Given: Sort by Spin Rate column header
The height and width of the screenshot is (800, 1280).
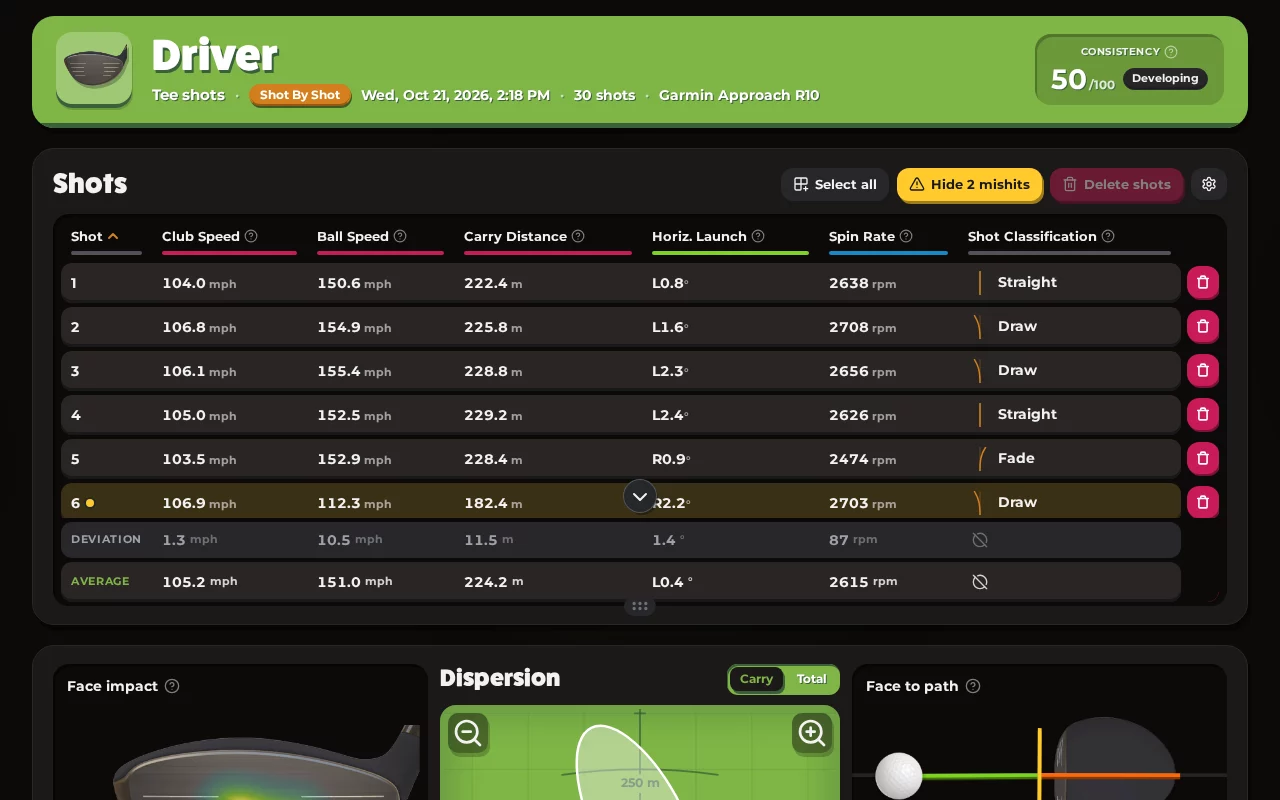Looking at the screenshot, I should (x=862, y=236).
